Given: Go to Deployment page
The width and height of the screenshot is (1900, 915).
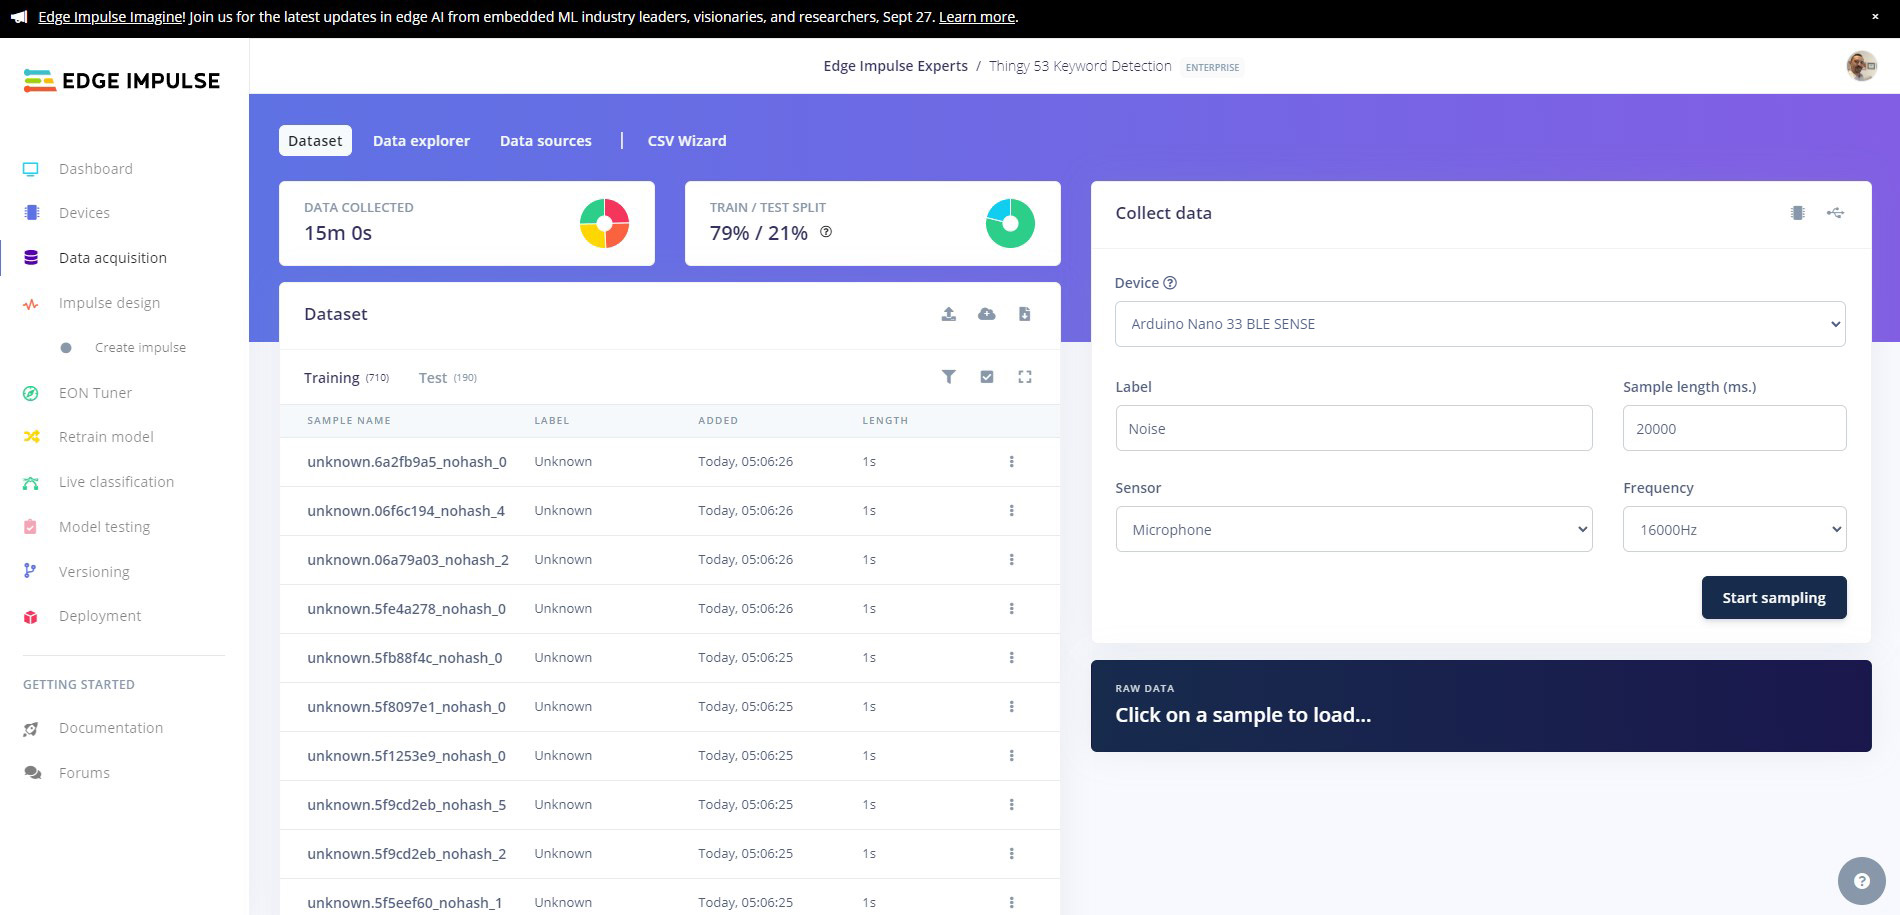Looking at the screenshot, I should click(x=100, y=616).
